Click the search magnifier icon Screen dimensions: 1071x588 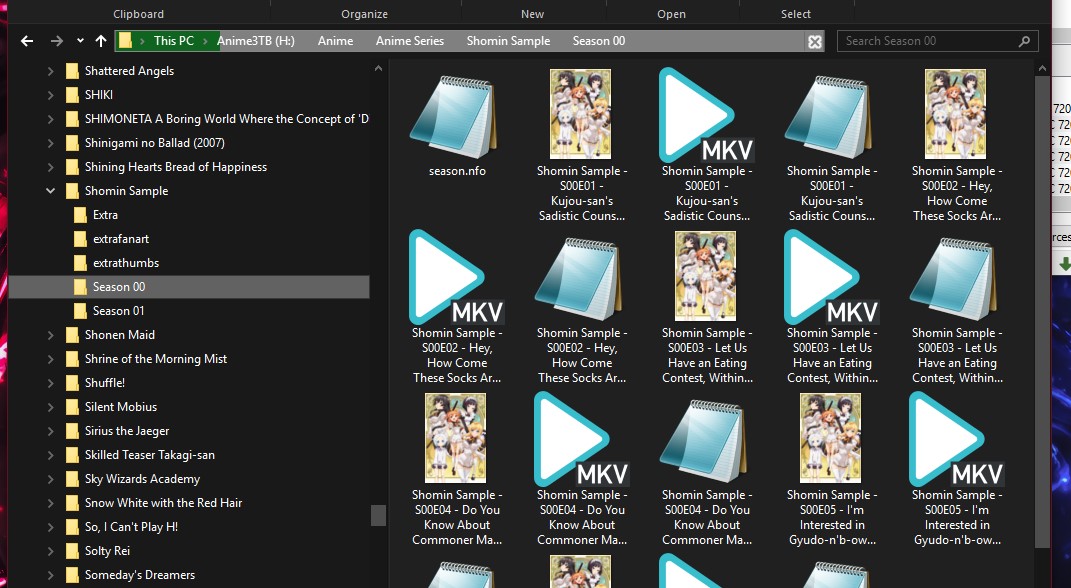tap(1024, 42)
